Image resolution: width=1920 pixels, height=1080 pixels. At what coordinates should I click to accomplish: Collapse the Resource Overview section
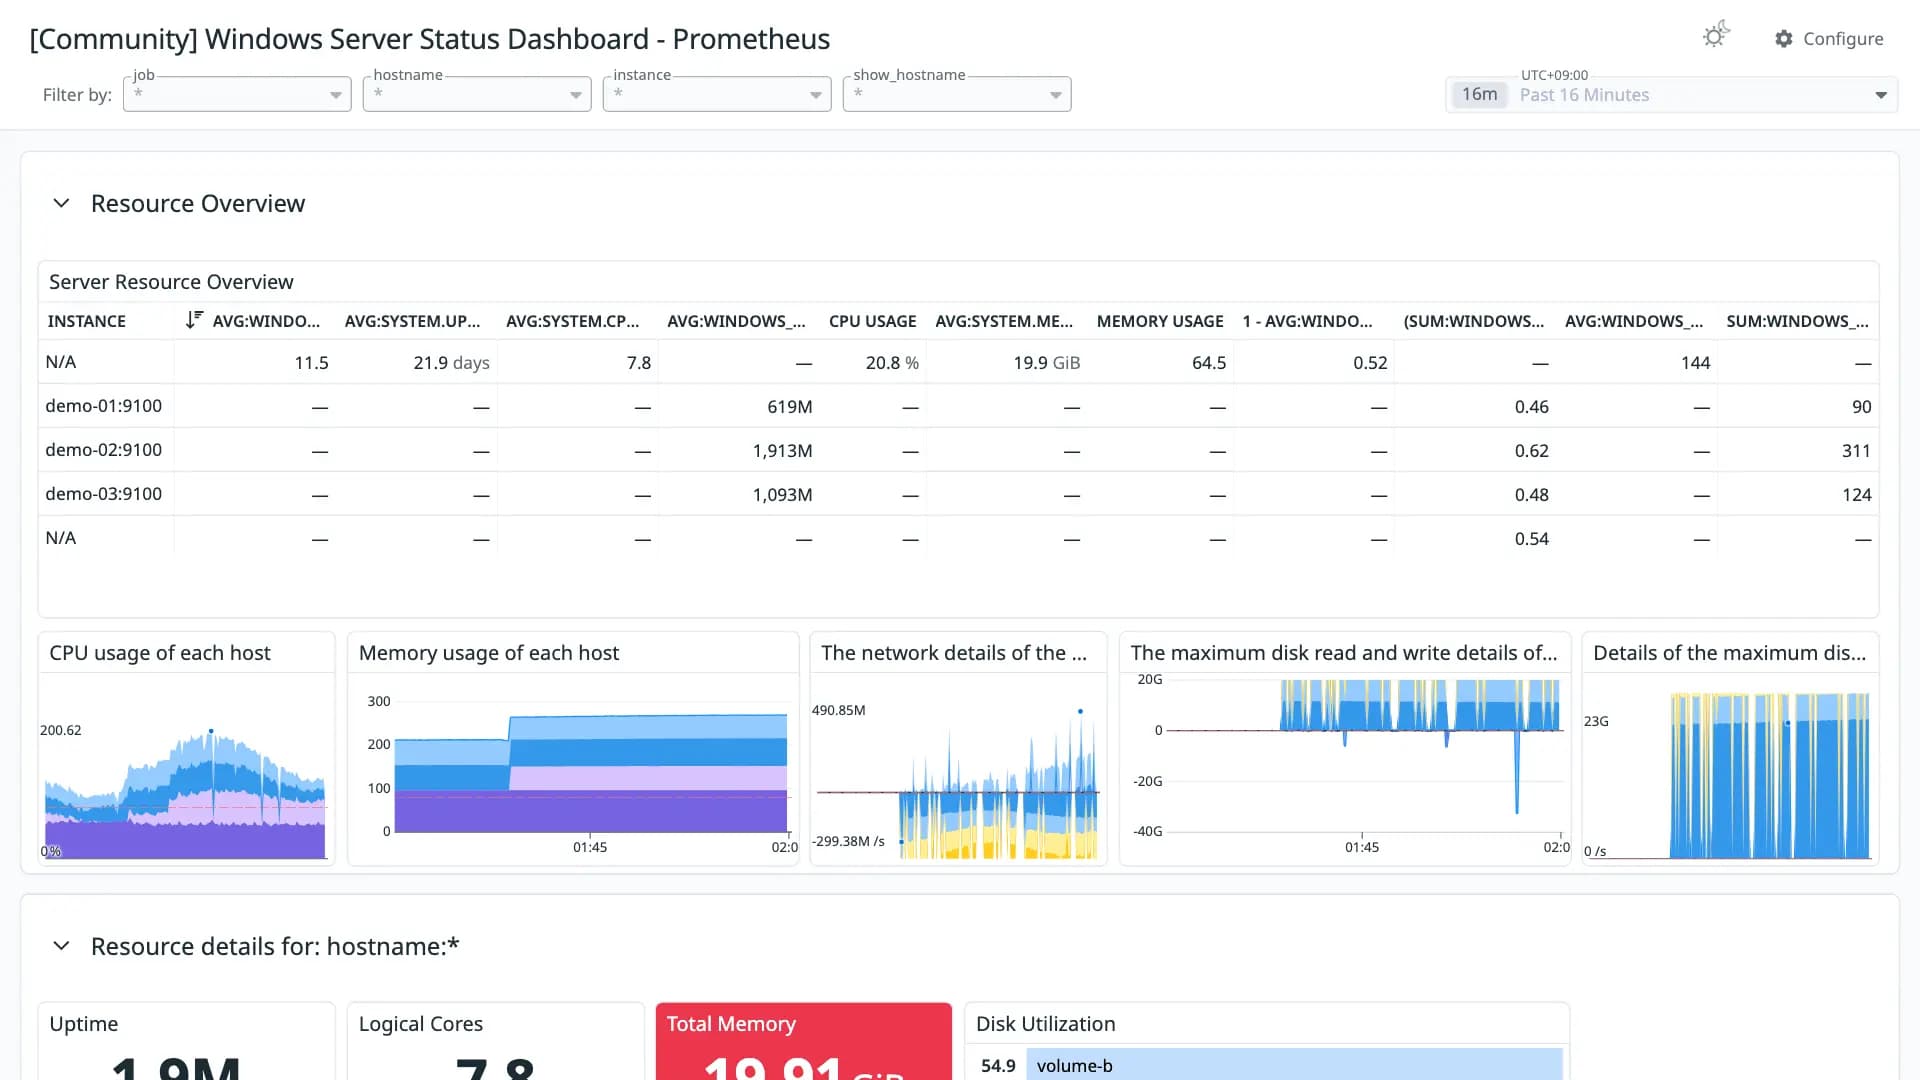coord(61,203)
